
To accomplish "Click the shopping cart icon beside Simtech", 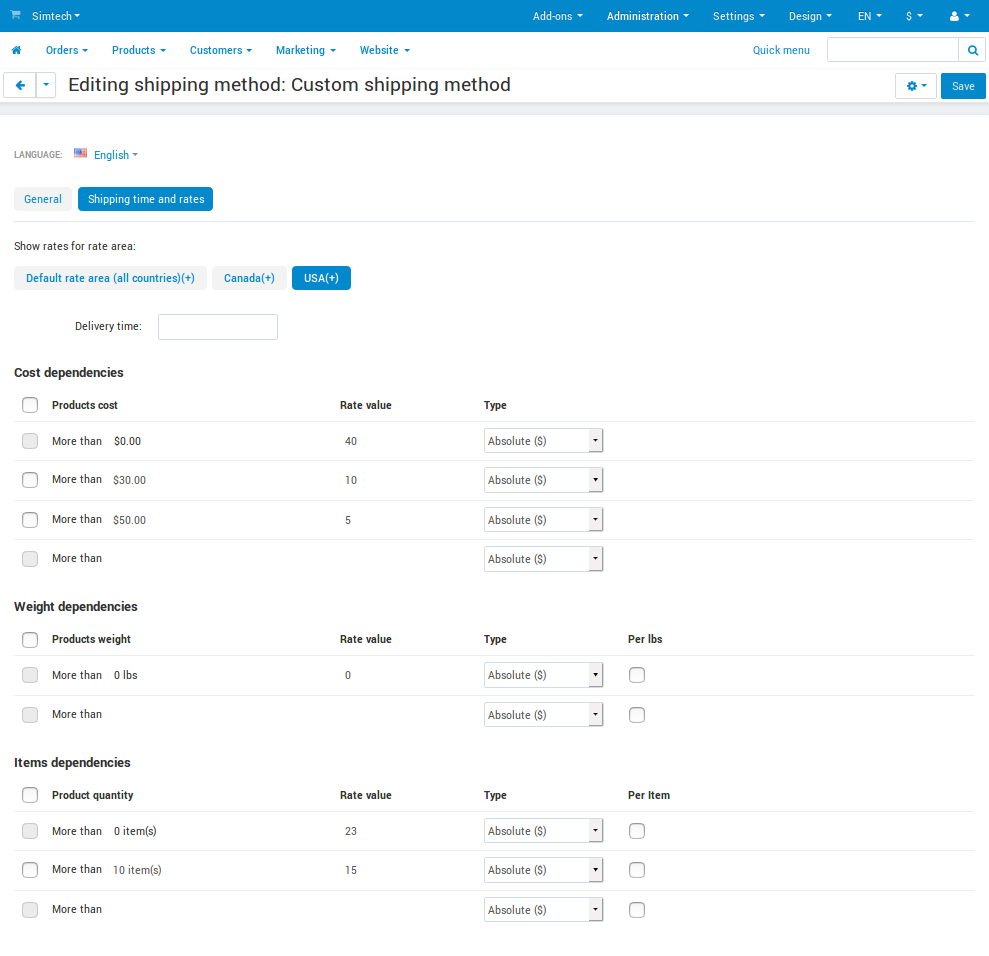I will pos(16,15).
